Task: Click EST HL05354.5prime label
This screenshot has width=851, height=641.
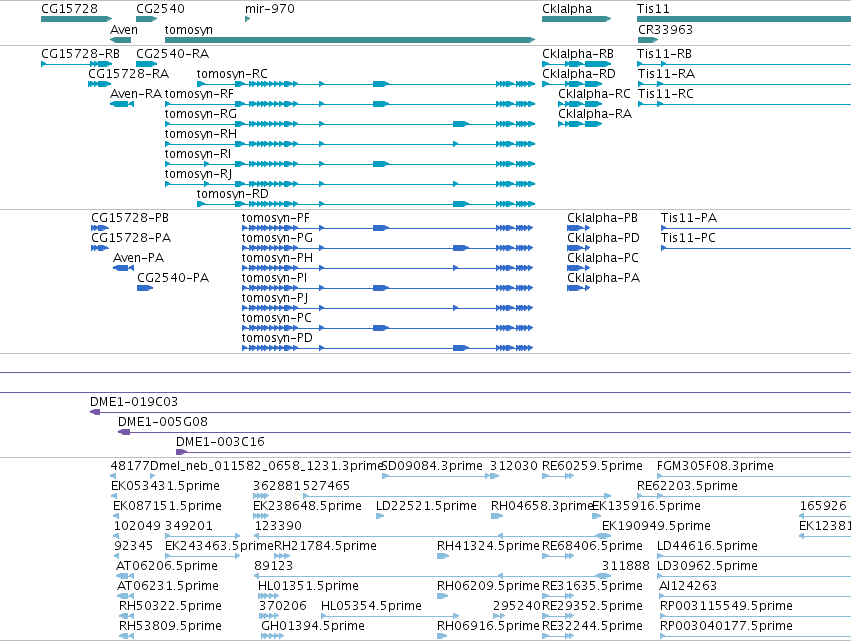Action: click(x=371, y=606)
